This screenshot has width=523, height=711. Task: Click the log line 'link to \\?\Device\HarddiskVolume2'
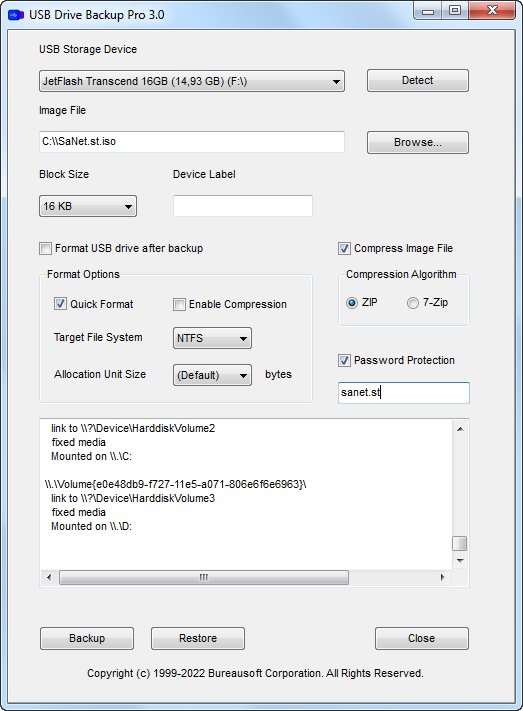click(133, 428)
